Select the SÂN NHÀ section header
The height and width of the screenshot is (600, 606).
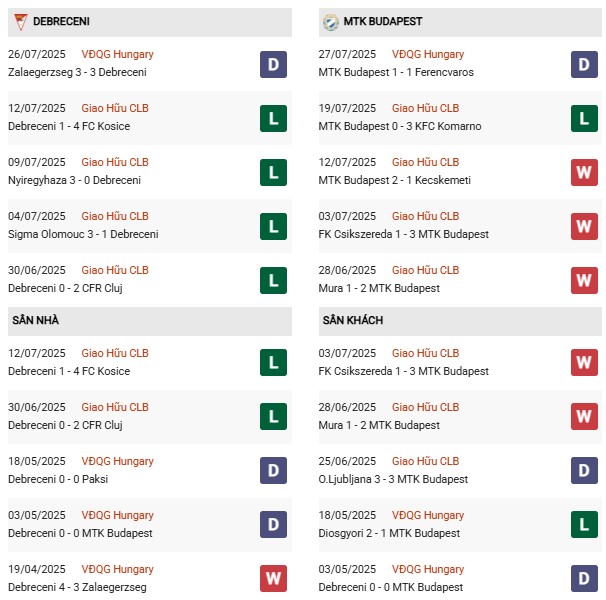coord(36,320)
